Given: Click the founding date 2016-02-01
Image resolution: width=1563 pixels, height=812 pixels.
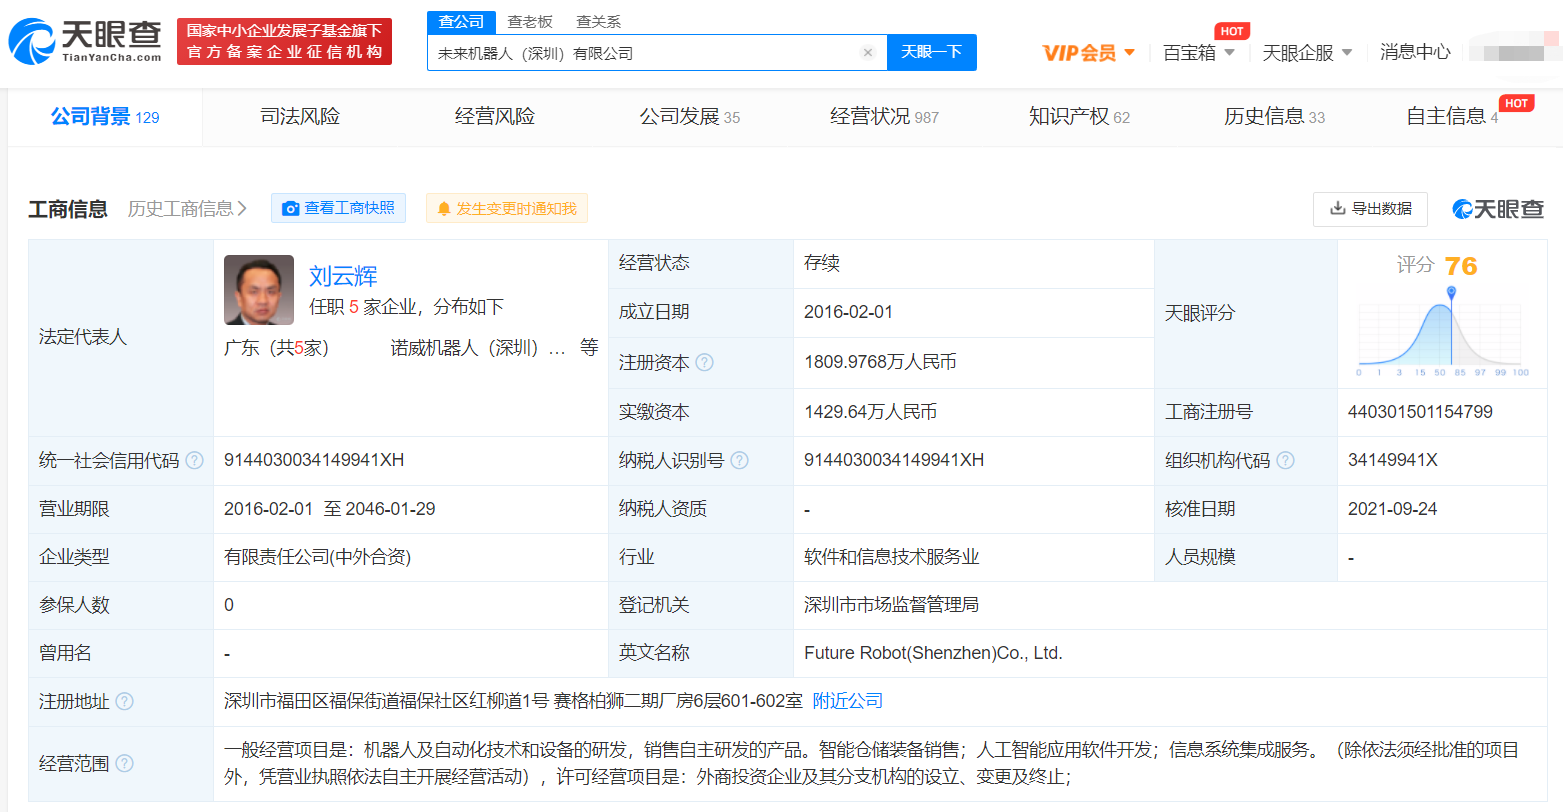Looking at the screenshot, I should click(848, 312).
